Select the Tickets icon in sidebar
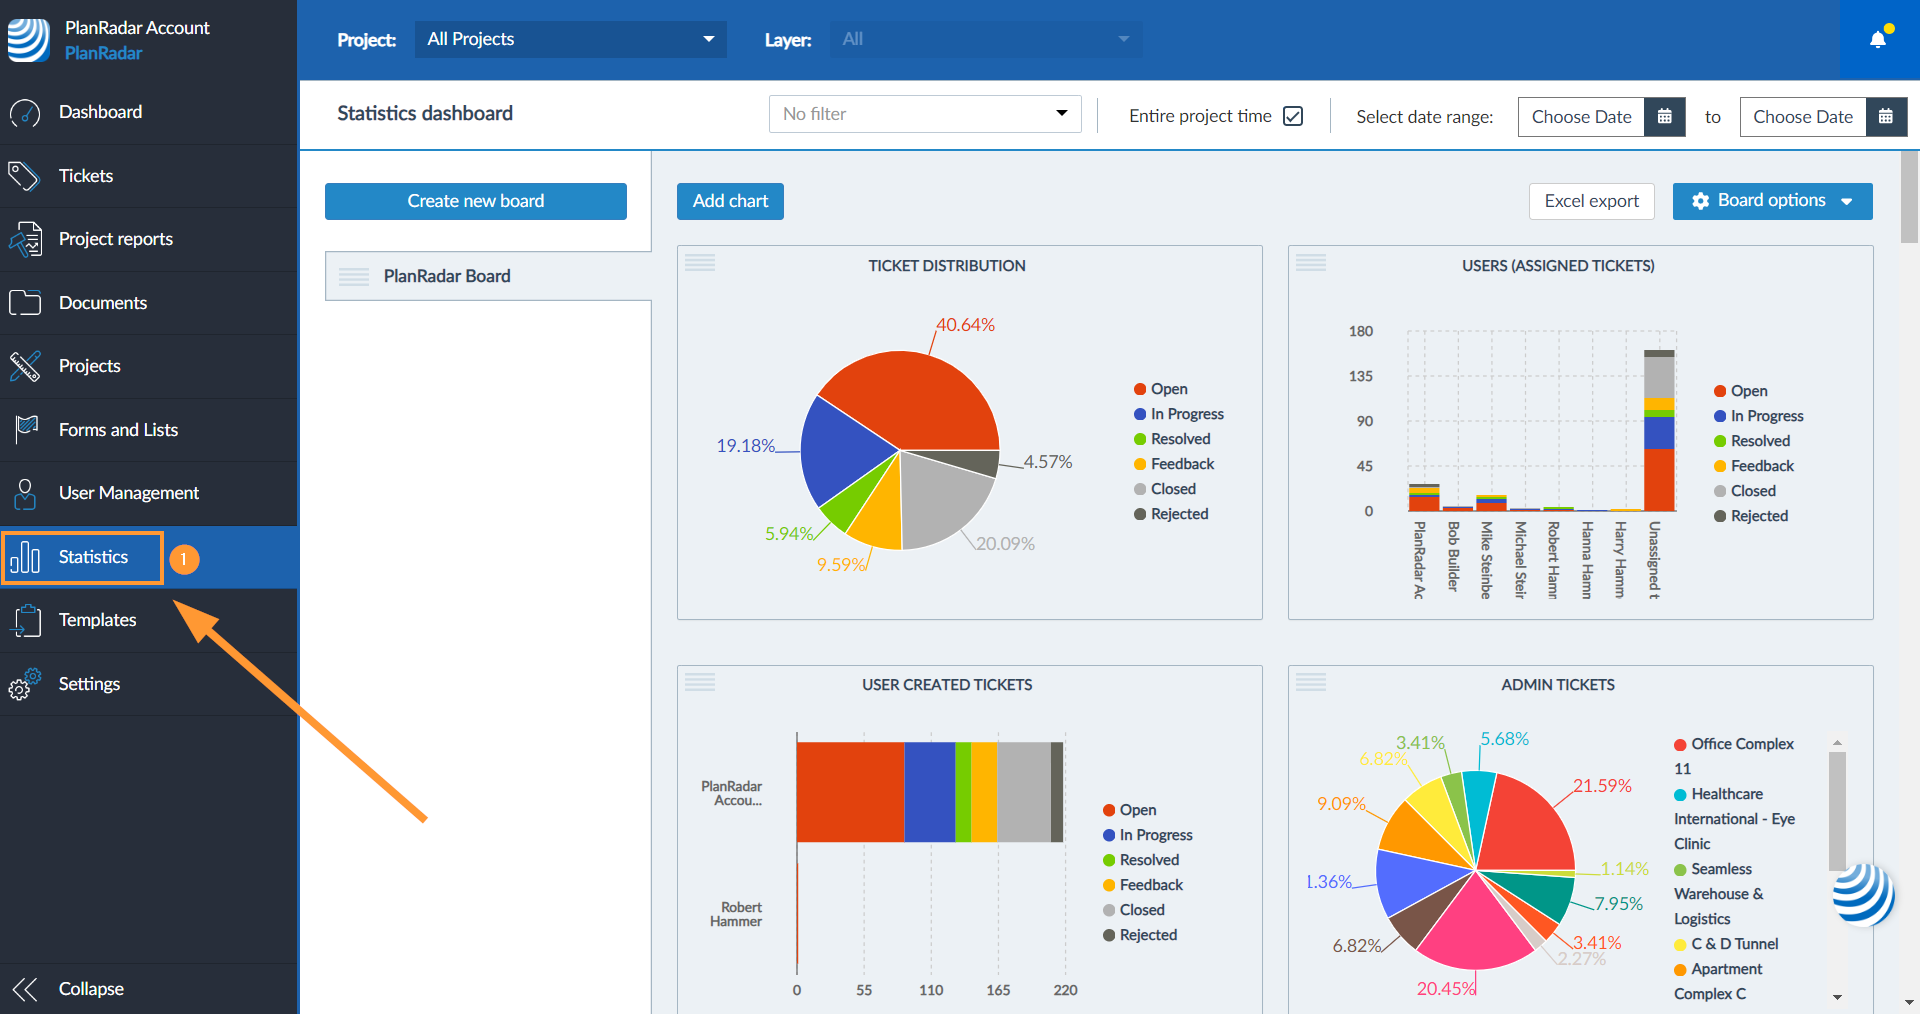Viewport: 1920px width, 1014px height. (24, 175)
